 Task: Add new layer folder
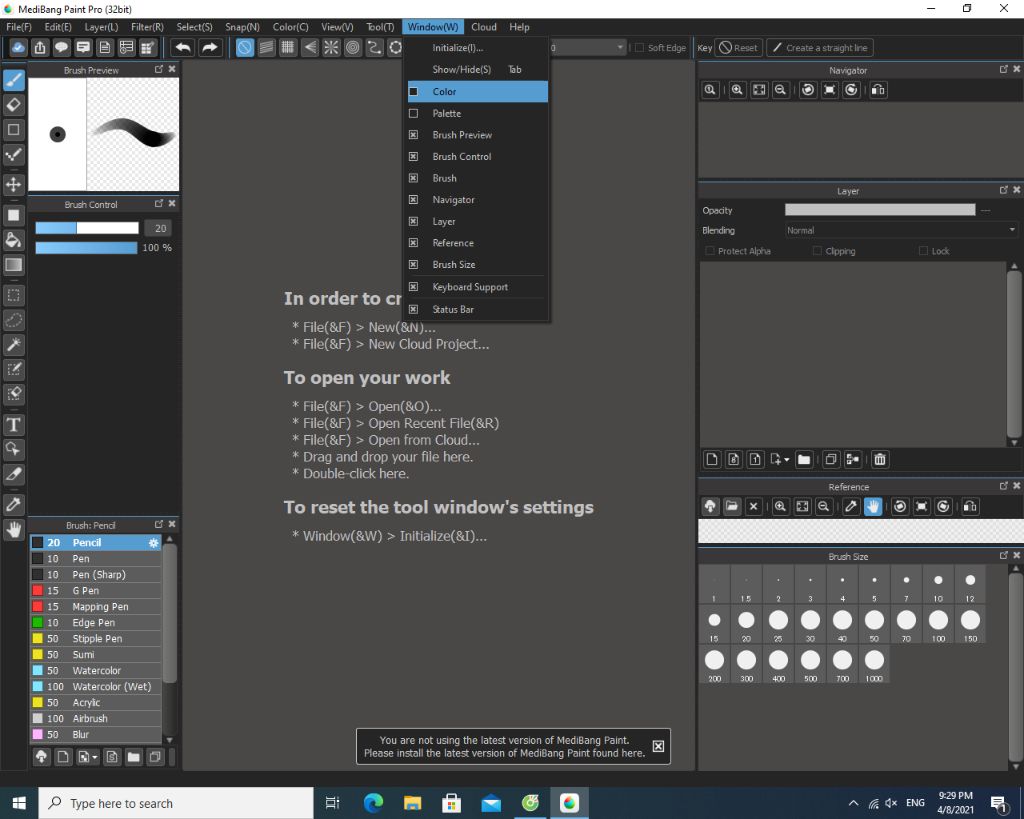click(x=804, y=460)
